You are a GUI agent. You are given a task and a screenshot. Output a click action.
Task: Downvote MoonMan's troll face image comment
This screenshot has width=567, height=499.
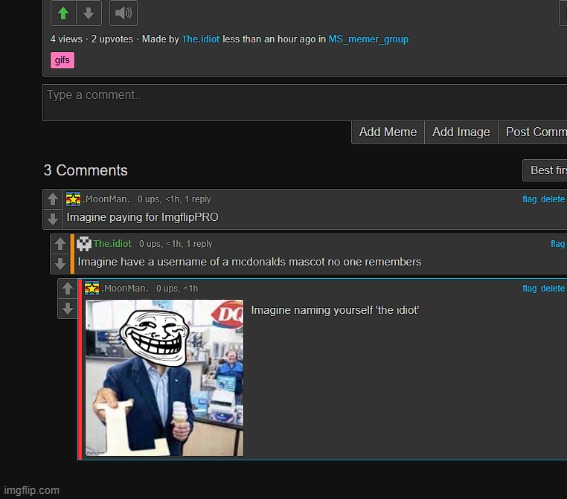click(68, 308)
